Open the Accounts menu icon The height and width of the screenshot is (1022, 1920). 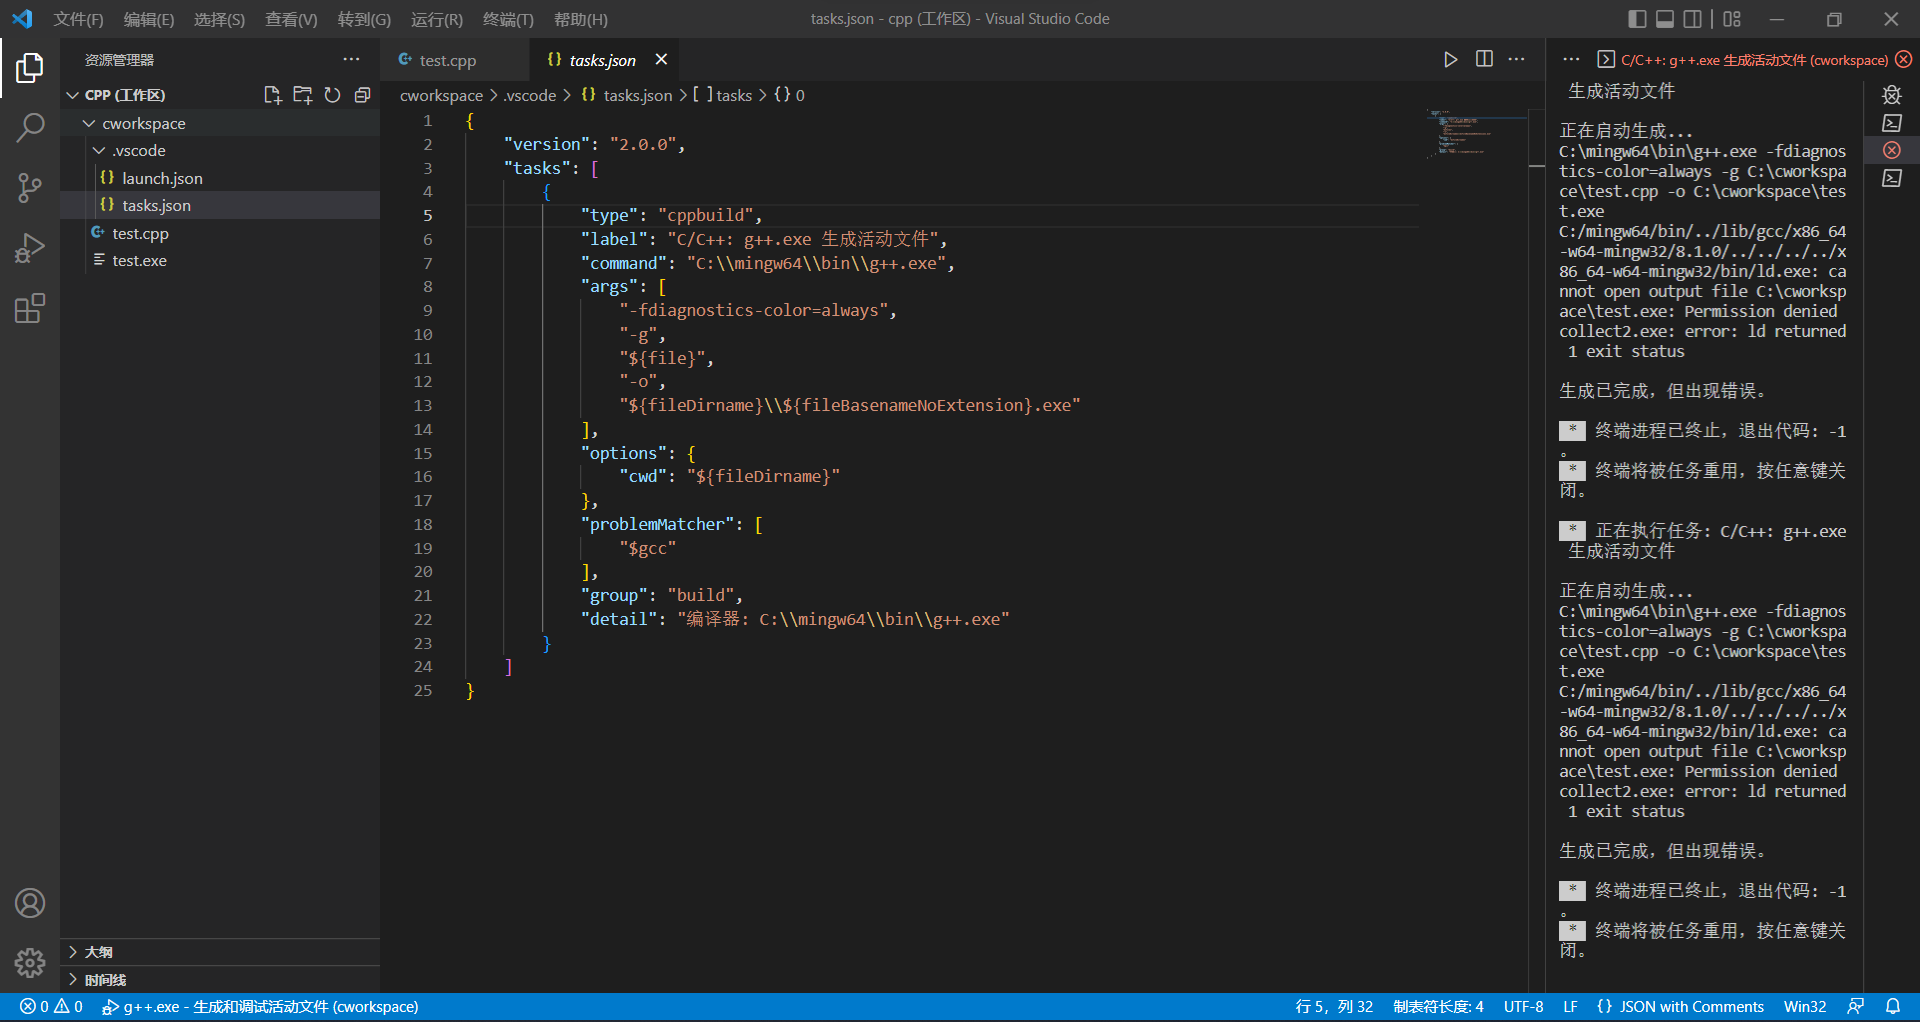tap(30, 903)
